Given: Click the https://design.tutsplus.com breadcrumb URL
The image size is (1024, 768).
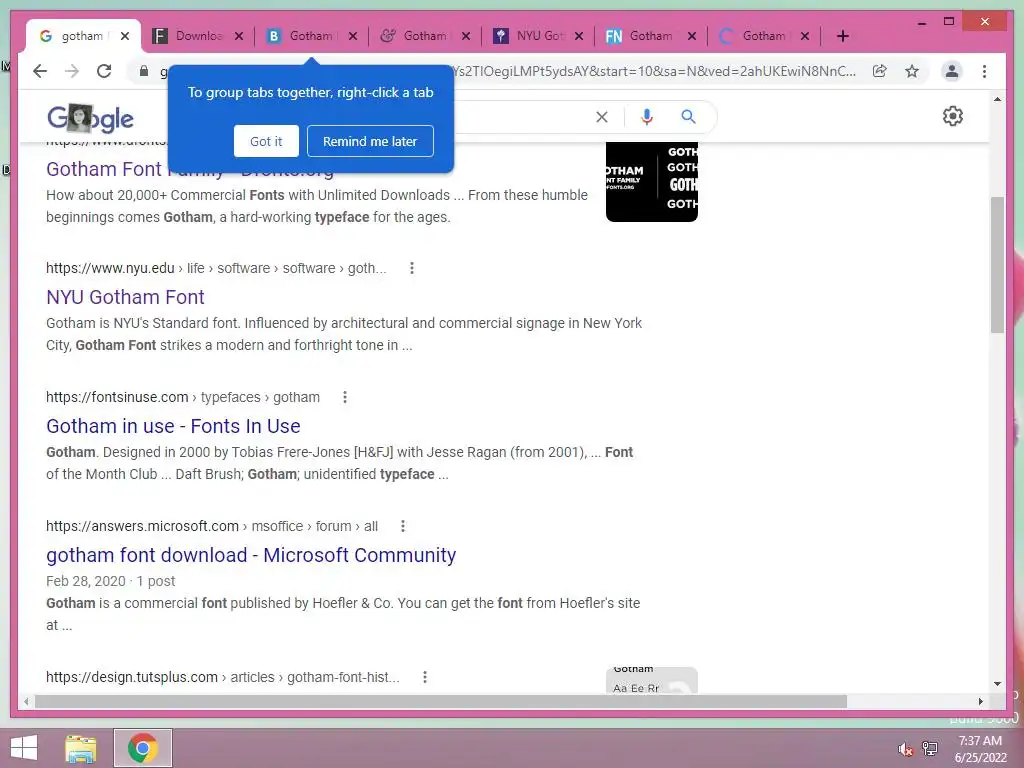Looking at the screenshot, I should (132, 677).
